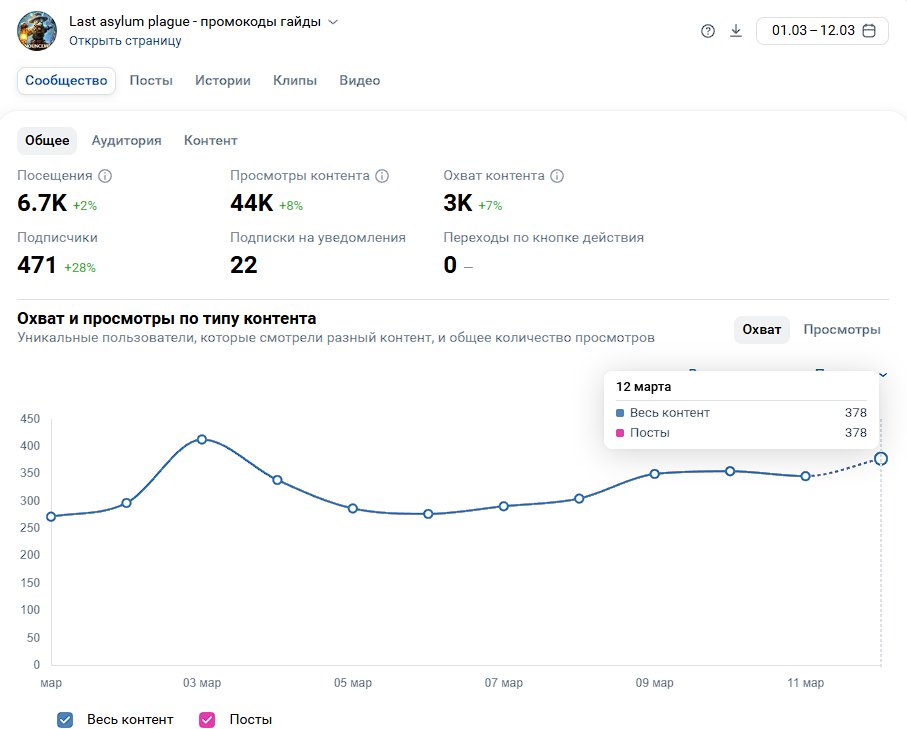Go to the Аудитория sub-tab

(x=126, y=141)
